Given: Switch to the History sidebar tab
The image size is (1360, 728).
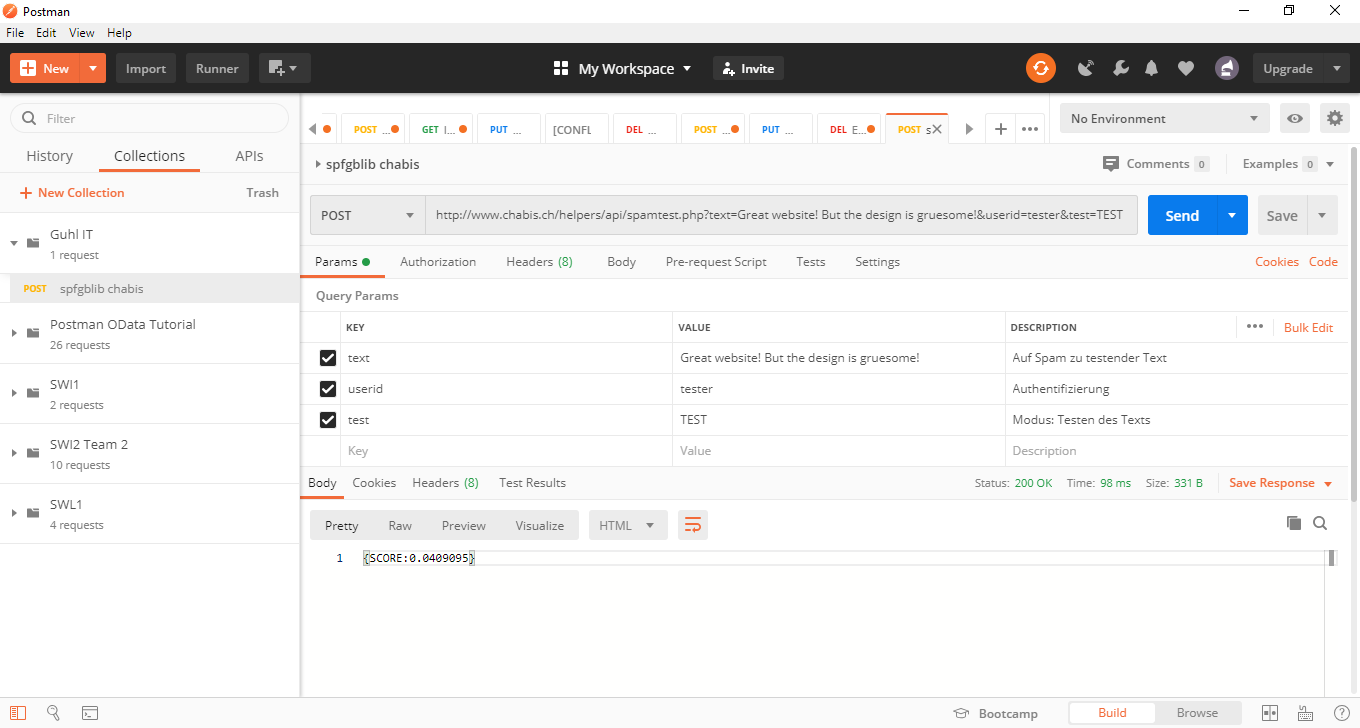Looking at the screenshot, I should coord(49,156).
